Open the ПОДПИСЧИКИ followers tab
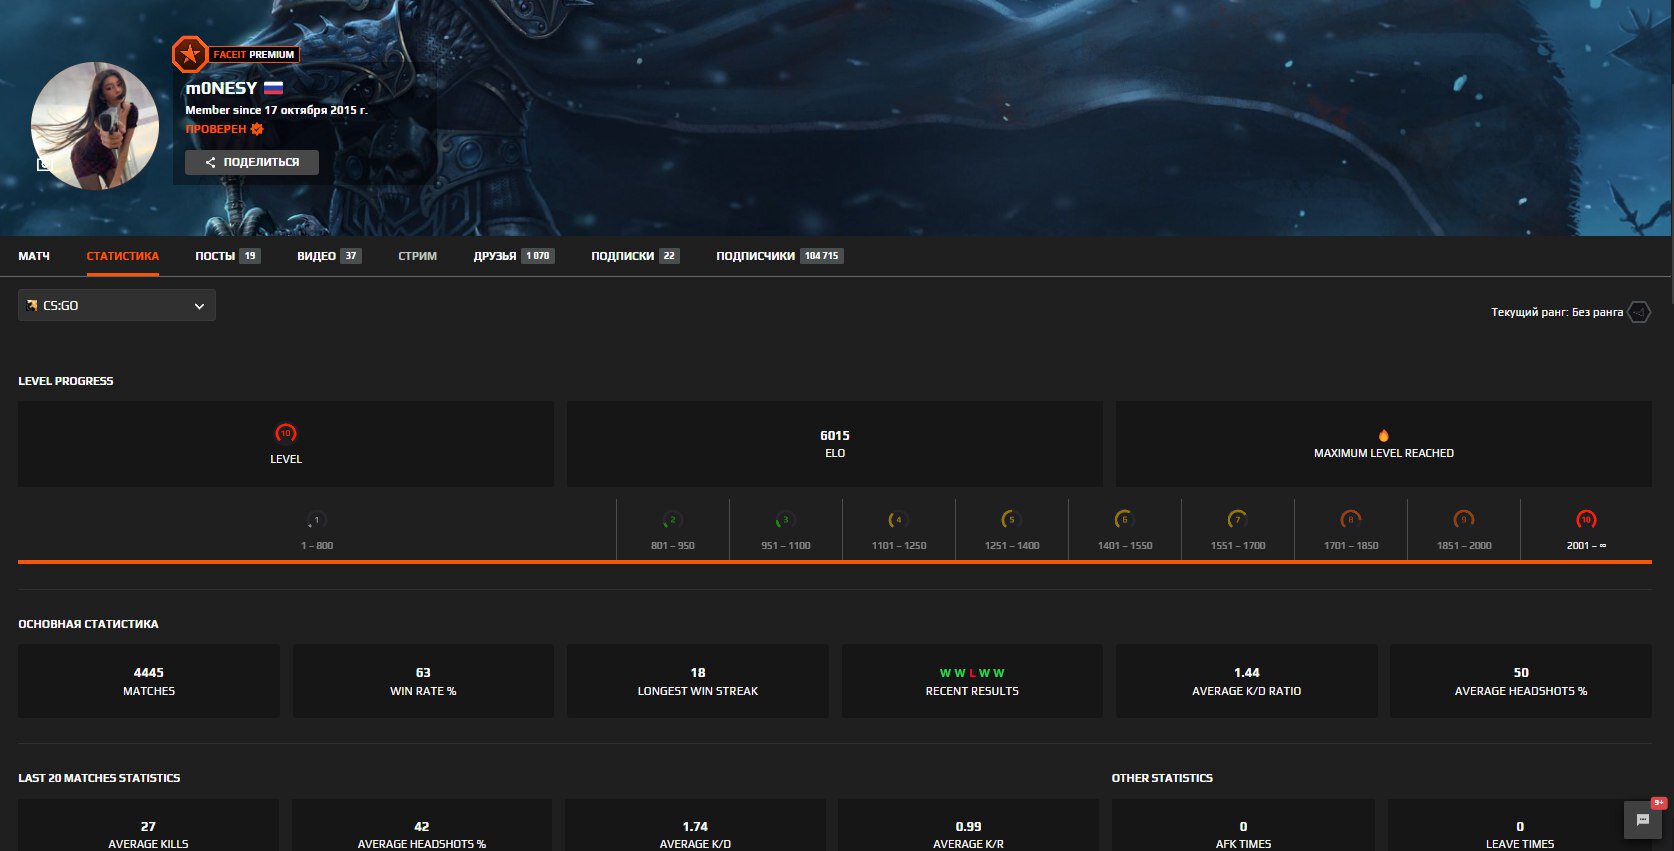The image size is (1674, 851). 756,256
